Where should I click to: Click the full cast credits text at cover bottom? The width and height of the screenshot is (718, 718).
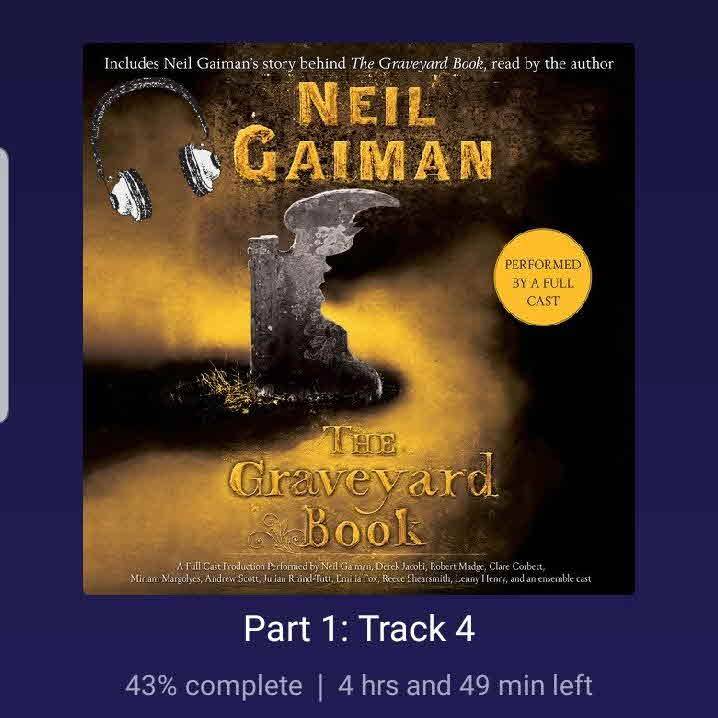[360, 572]
